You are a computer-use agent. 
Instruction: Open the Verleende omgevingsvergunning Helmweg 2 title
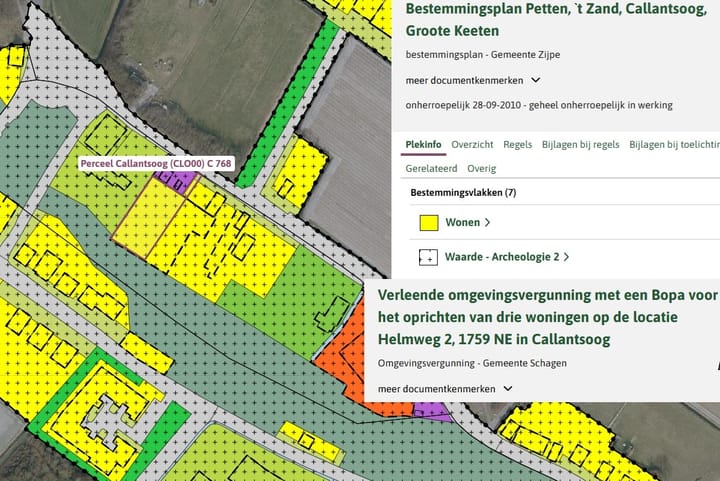(x=548, y=317)
